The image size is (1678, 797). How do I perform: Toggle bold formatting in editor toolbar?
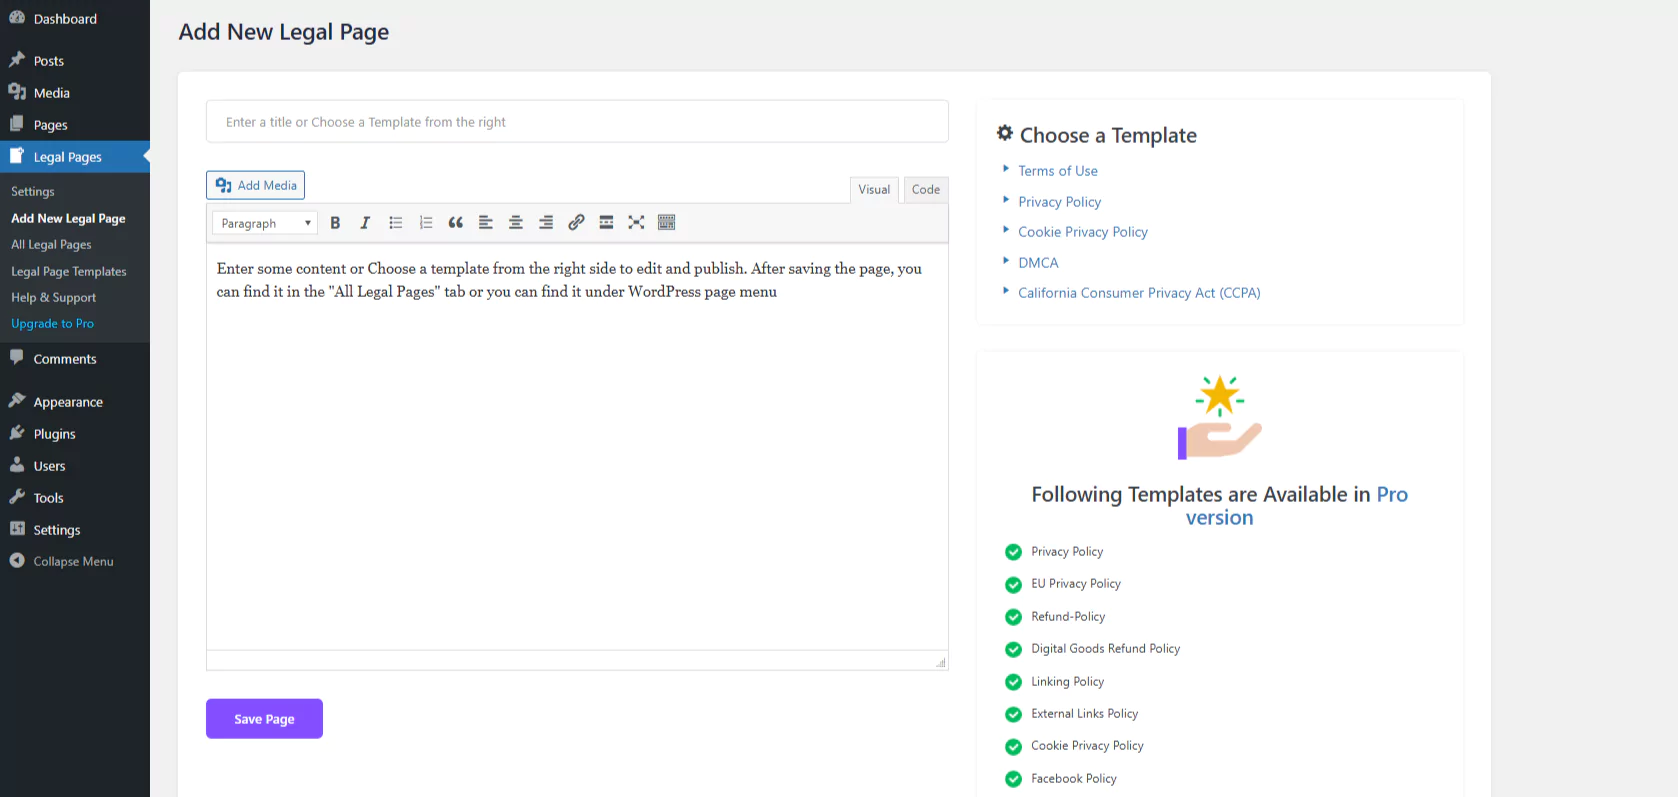click(335, 223)
